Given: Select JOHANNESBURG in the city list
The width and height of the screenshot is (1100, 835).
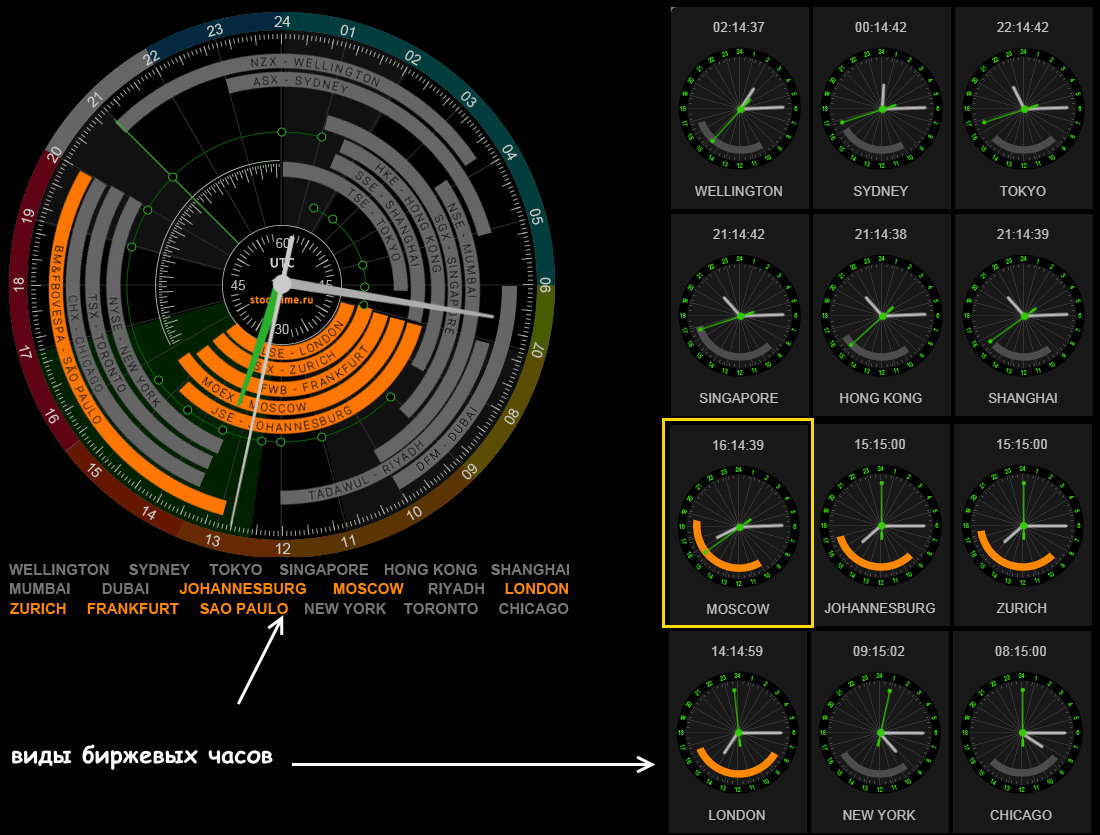Looking at the screenshot, I should 242,589.
